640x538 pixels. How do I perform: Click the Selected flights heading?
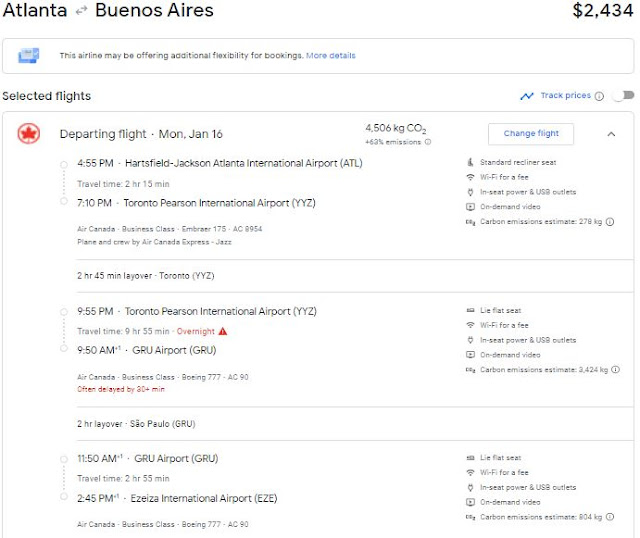(x=47, y=96)
